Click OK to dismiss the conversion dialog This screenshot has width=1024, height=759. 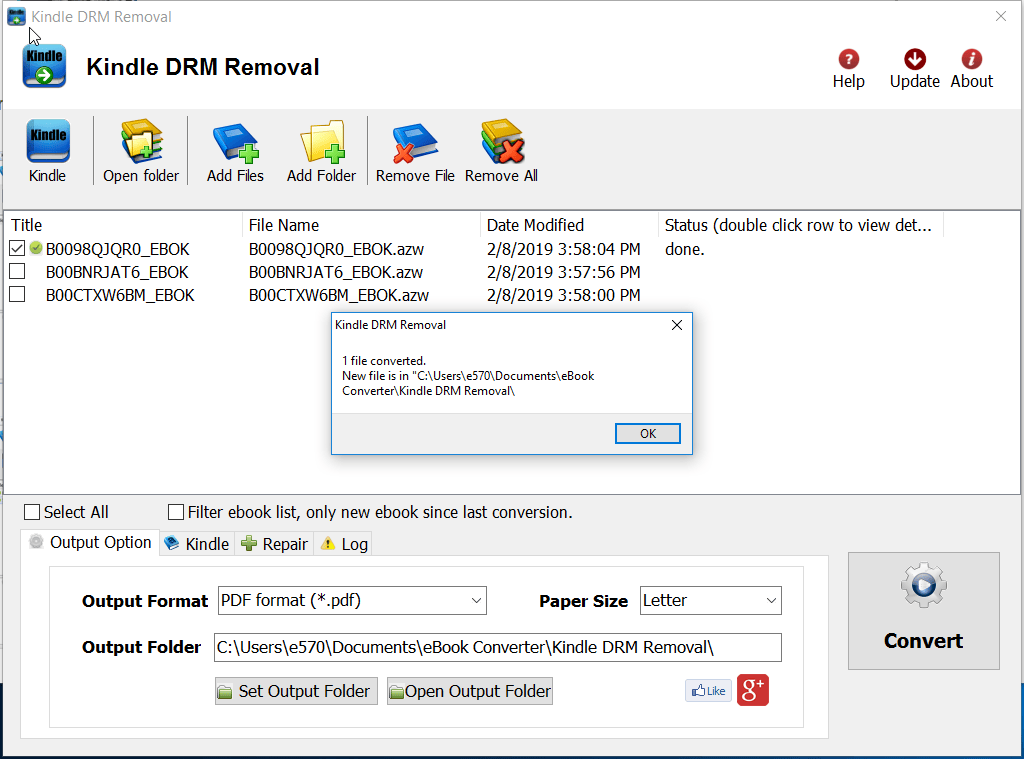click(x=647, y=433)
